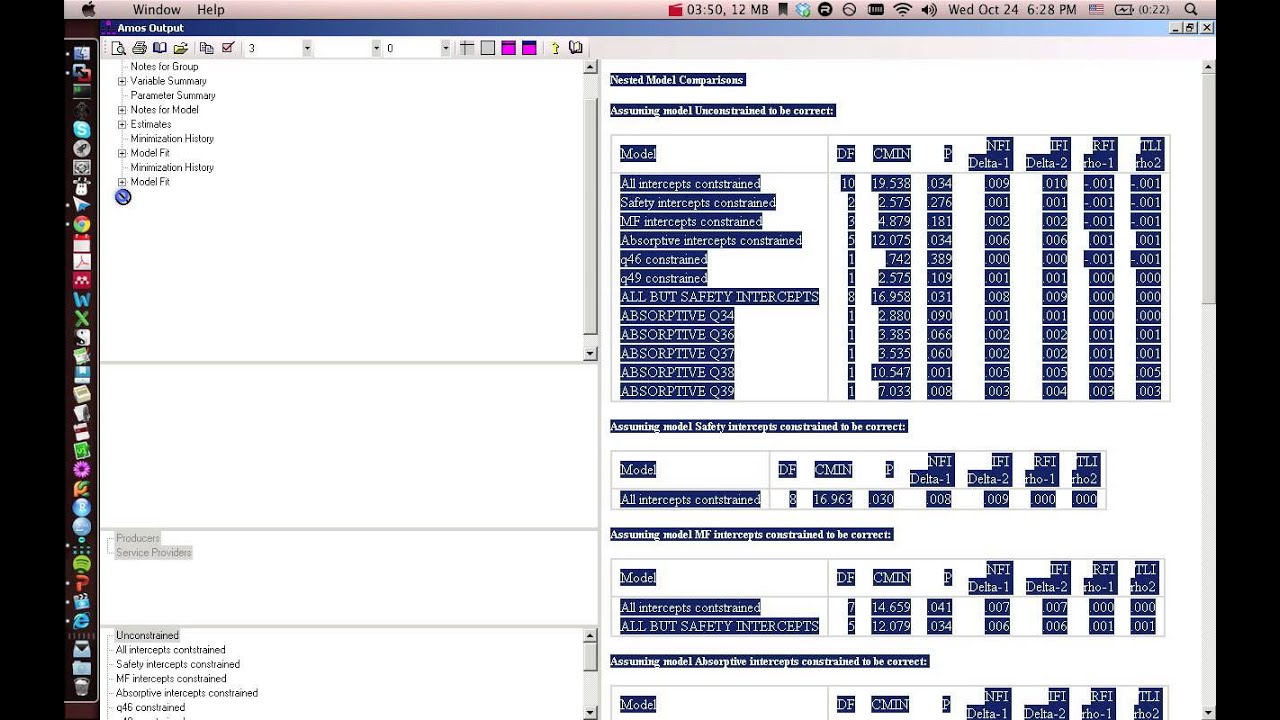Viewport: 1280px width, 720px height.
Task: Open Spotify from the Dock
Action: pyautogui.click(x=82, y=564)
